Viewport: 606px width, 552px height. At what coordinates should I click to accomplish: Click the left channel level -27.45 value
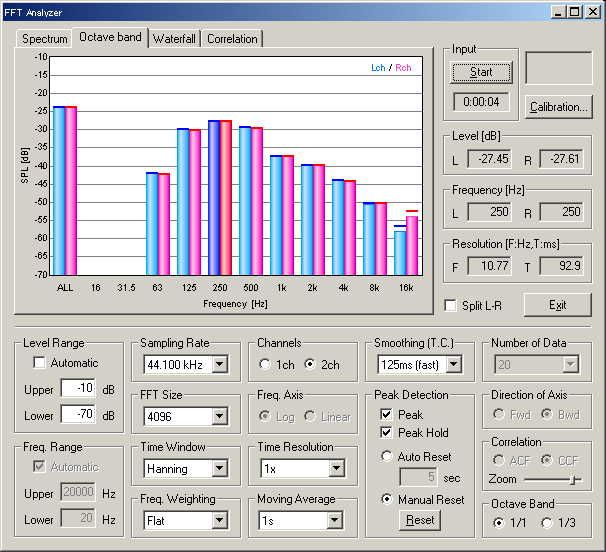[x=489, y=159]
